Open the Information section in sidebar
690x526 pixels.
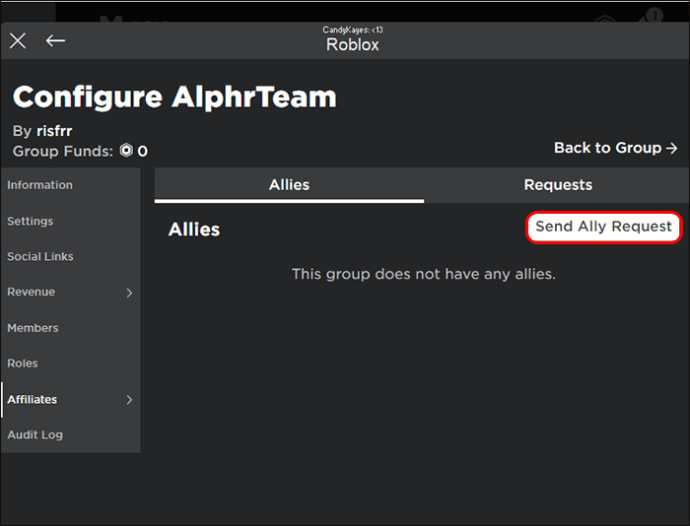[70, 185]
